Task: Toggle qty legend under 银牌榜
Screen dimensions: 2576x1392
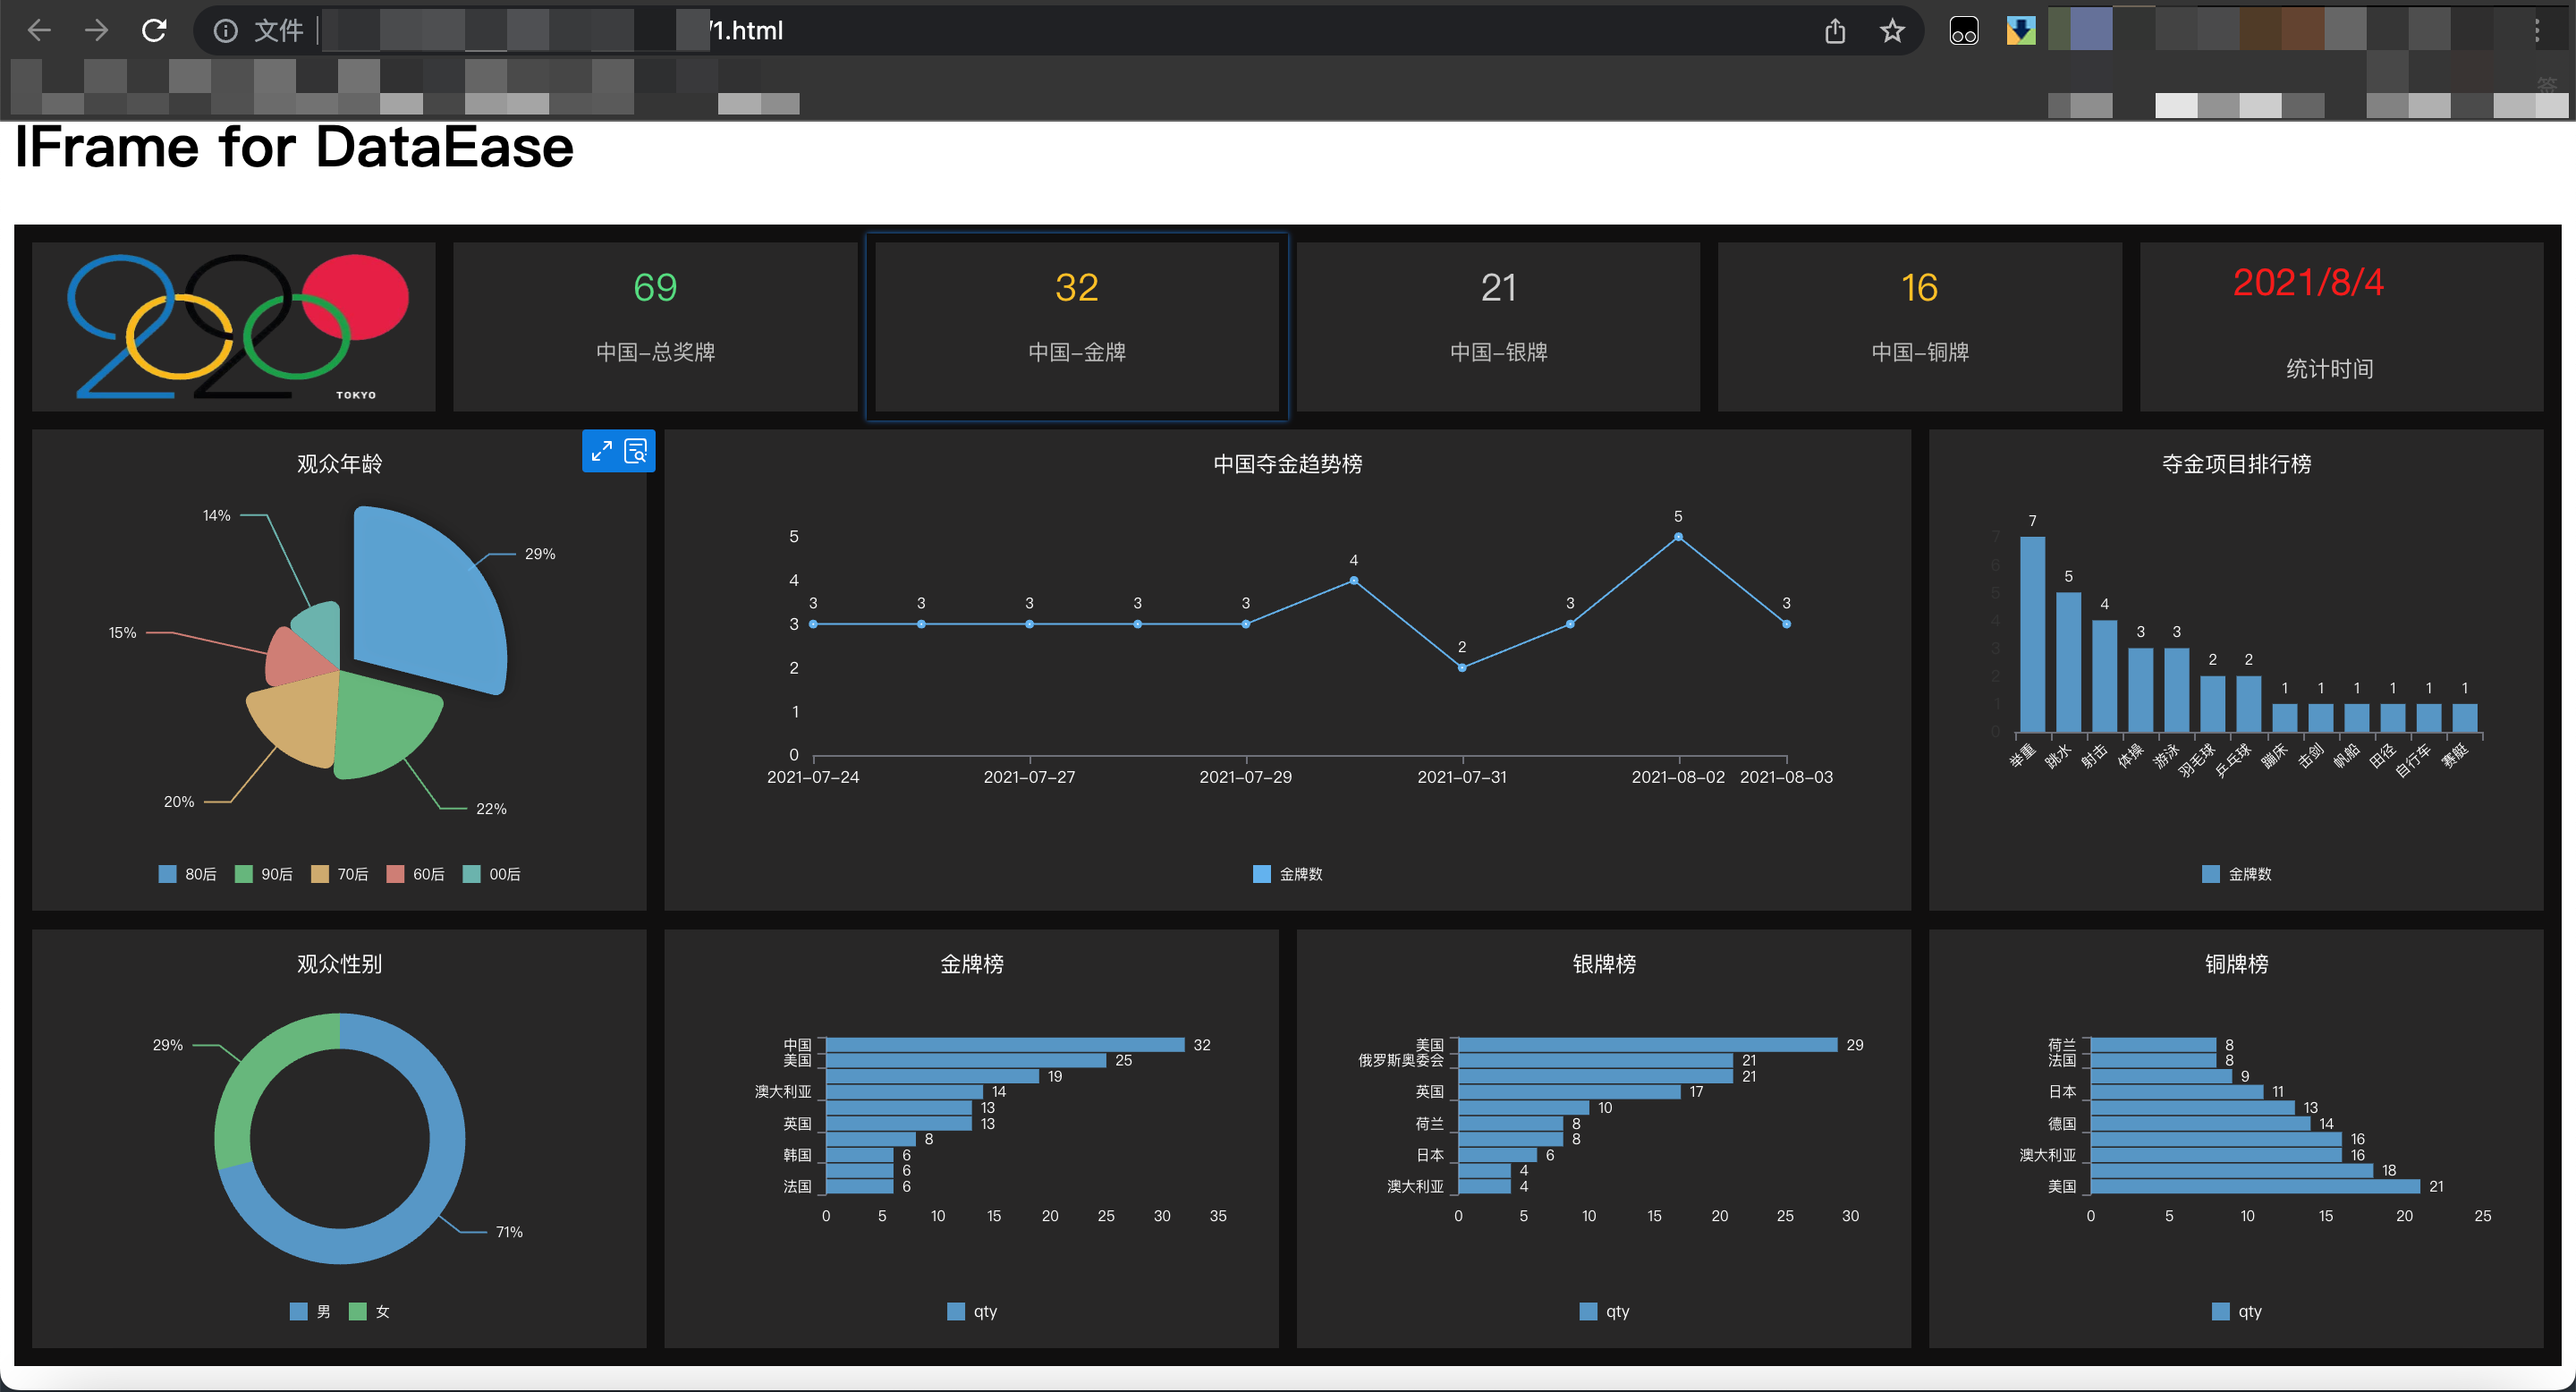Action: pyautogui.click(x=1604, y=1311)
